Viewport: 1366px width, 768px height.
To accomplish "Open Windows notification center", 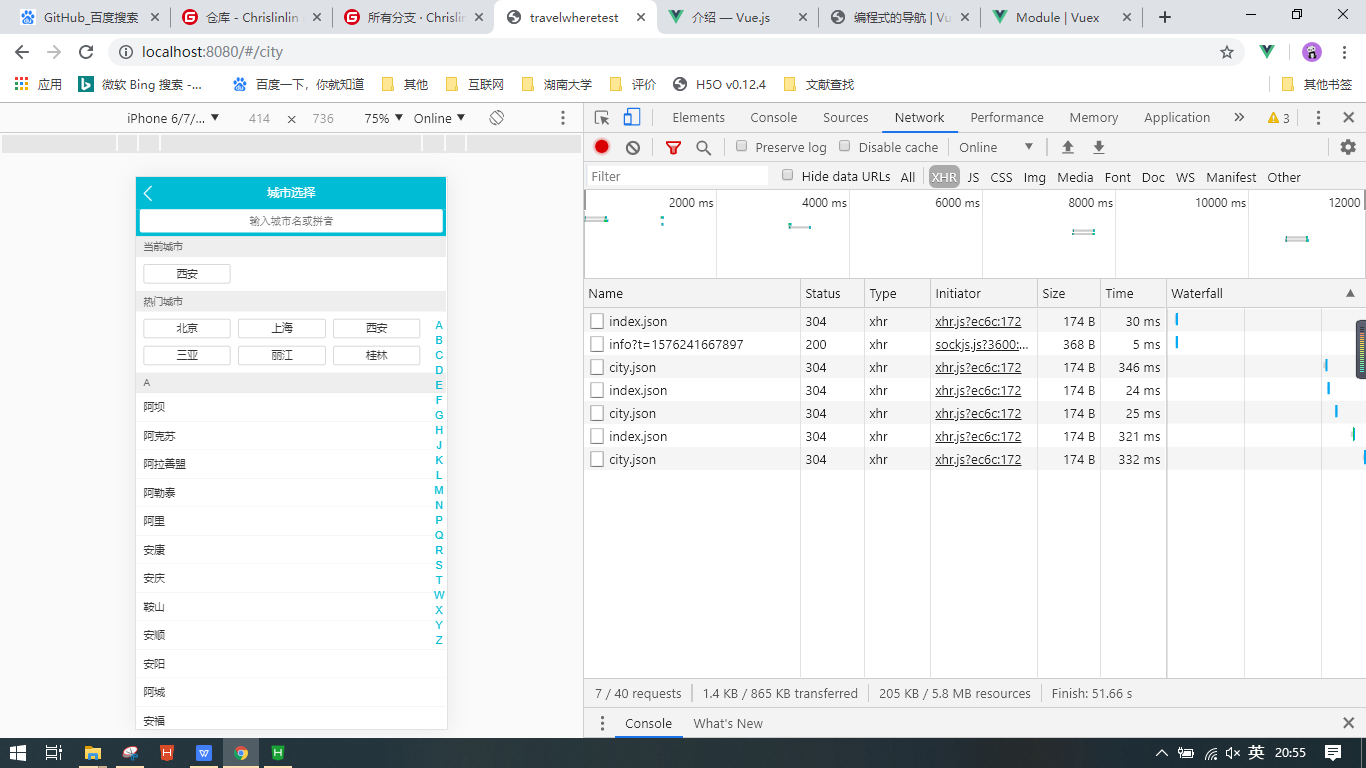I will pos(1333,753).
